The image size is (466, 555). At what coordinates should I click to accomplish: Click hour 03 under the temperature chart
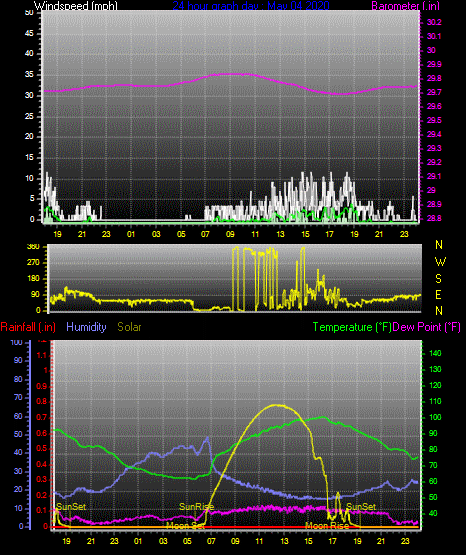[163, 541]
